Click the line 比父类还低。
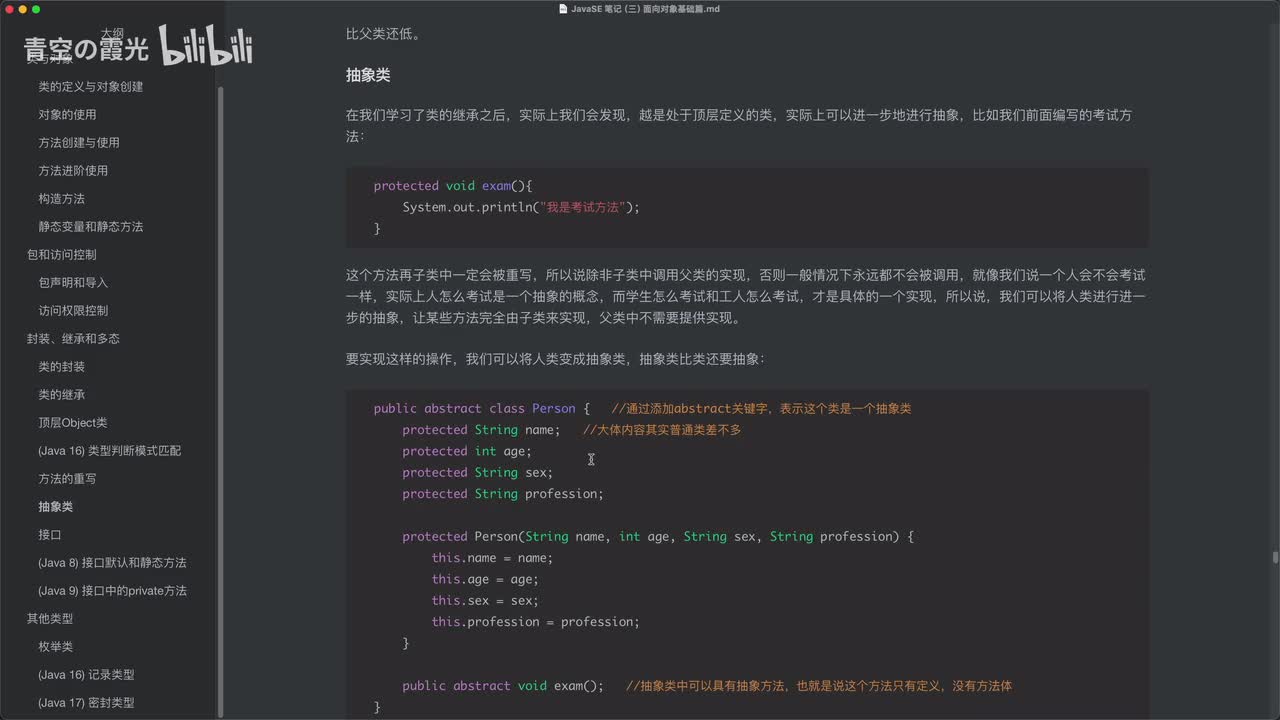 [x=383, y=34]
